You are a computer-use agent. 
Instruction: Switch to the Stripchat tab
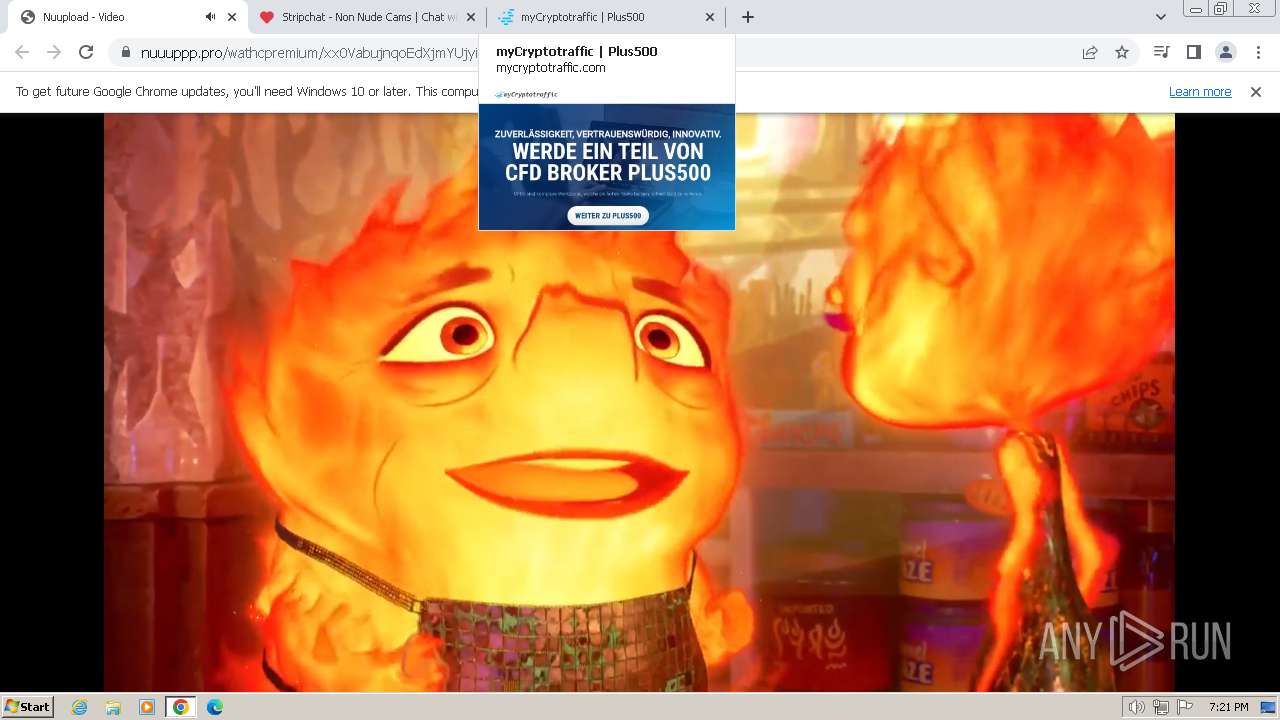point(366,17)
